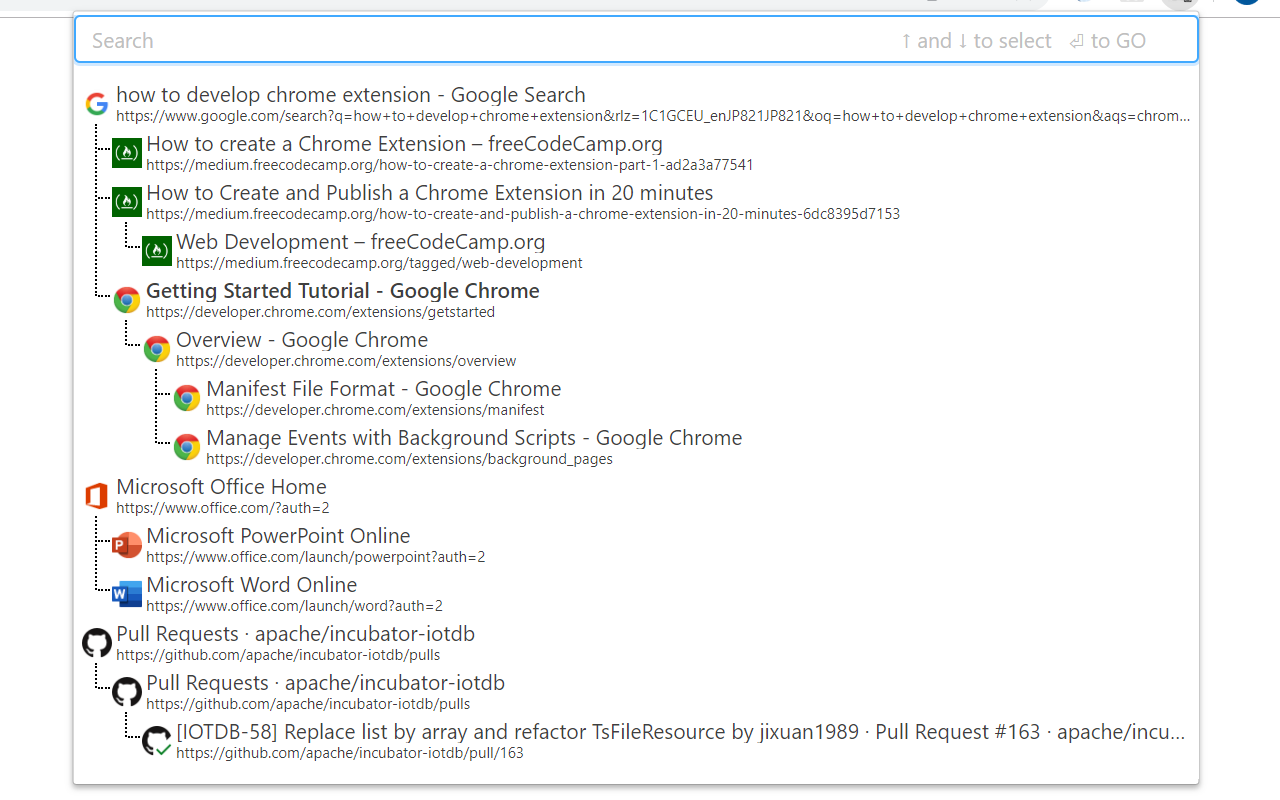This screenshot has width=1280, height=800.
Task: Open the Microsoft Word Online entry
Action: 252,584
